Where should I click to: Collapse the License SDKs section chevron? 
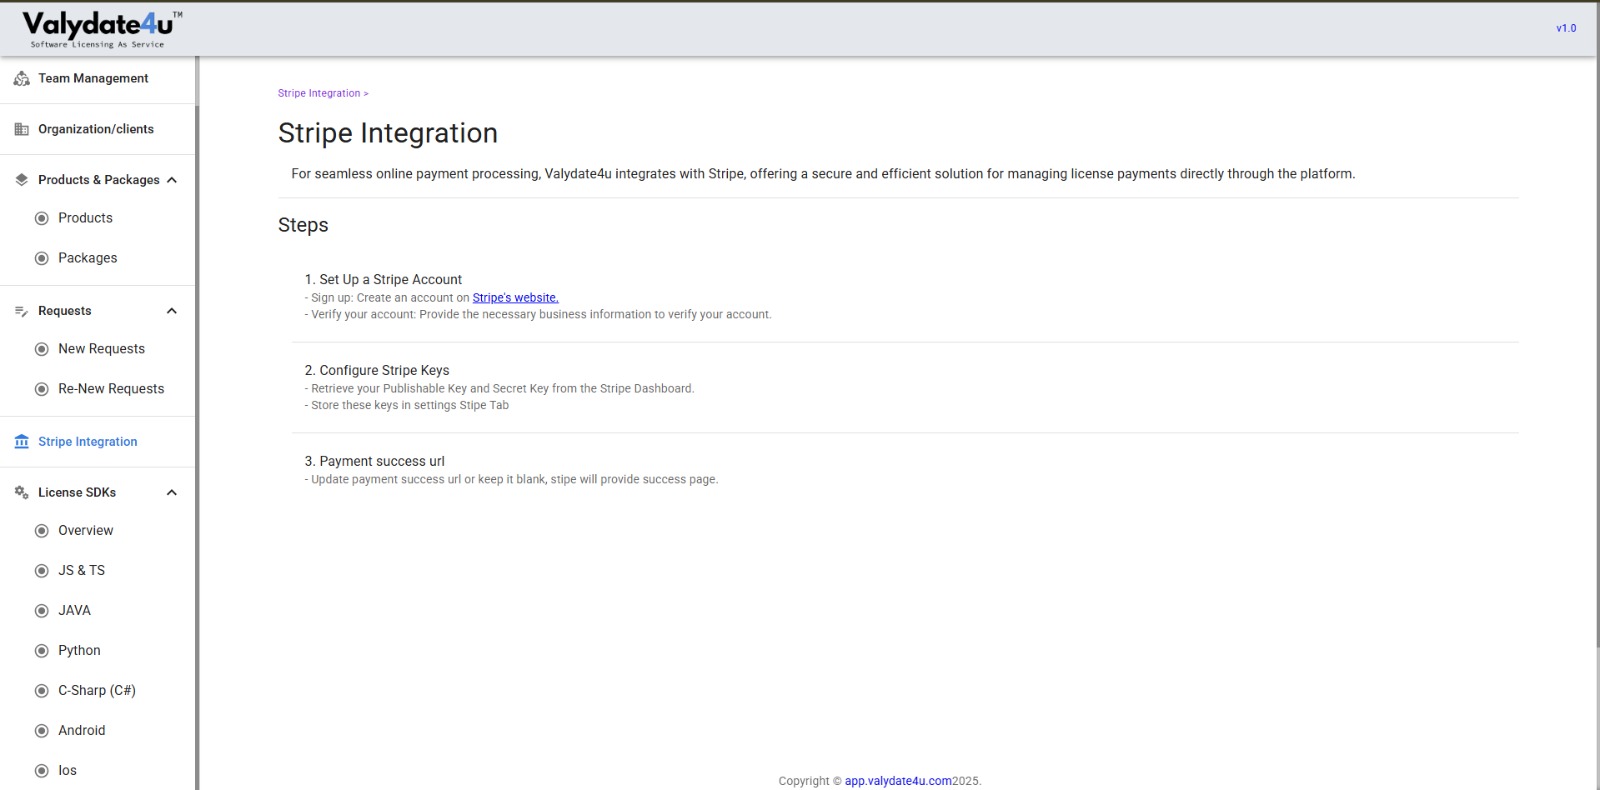click(172, 492)
